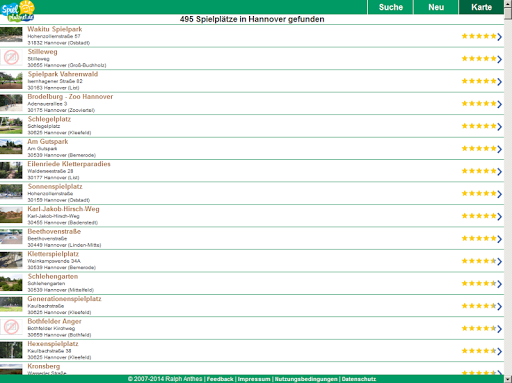Open details via the Am Gutspark chevron
This screenshot has width=512, height=383.
tap(499, 149)
